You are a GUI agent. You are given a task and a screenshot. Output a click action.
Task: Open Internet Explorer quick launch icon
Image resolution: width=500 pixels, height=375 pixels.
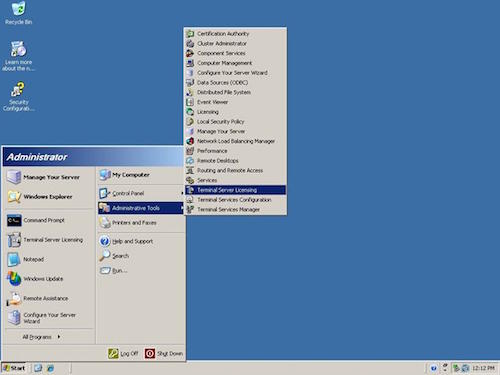coord(50,368)
